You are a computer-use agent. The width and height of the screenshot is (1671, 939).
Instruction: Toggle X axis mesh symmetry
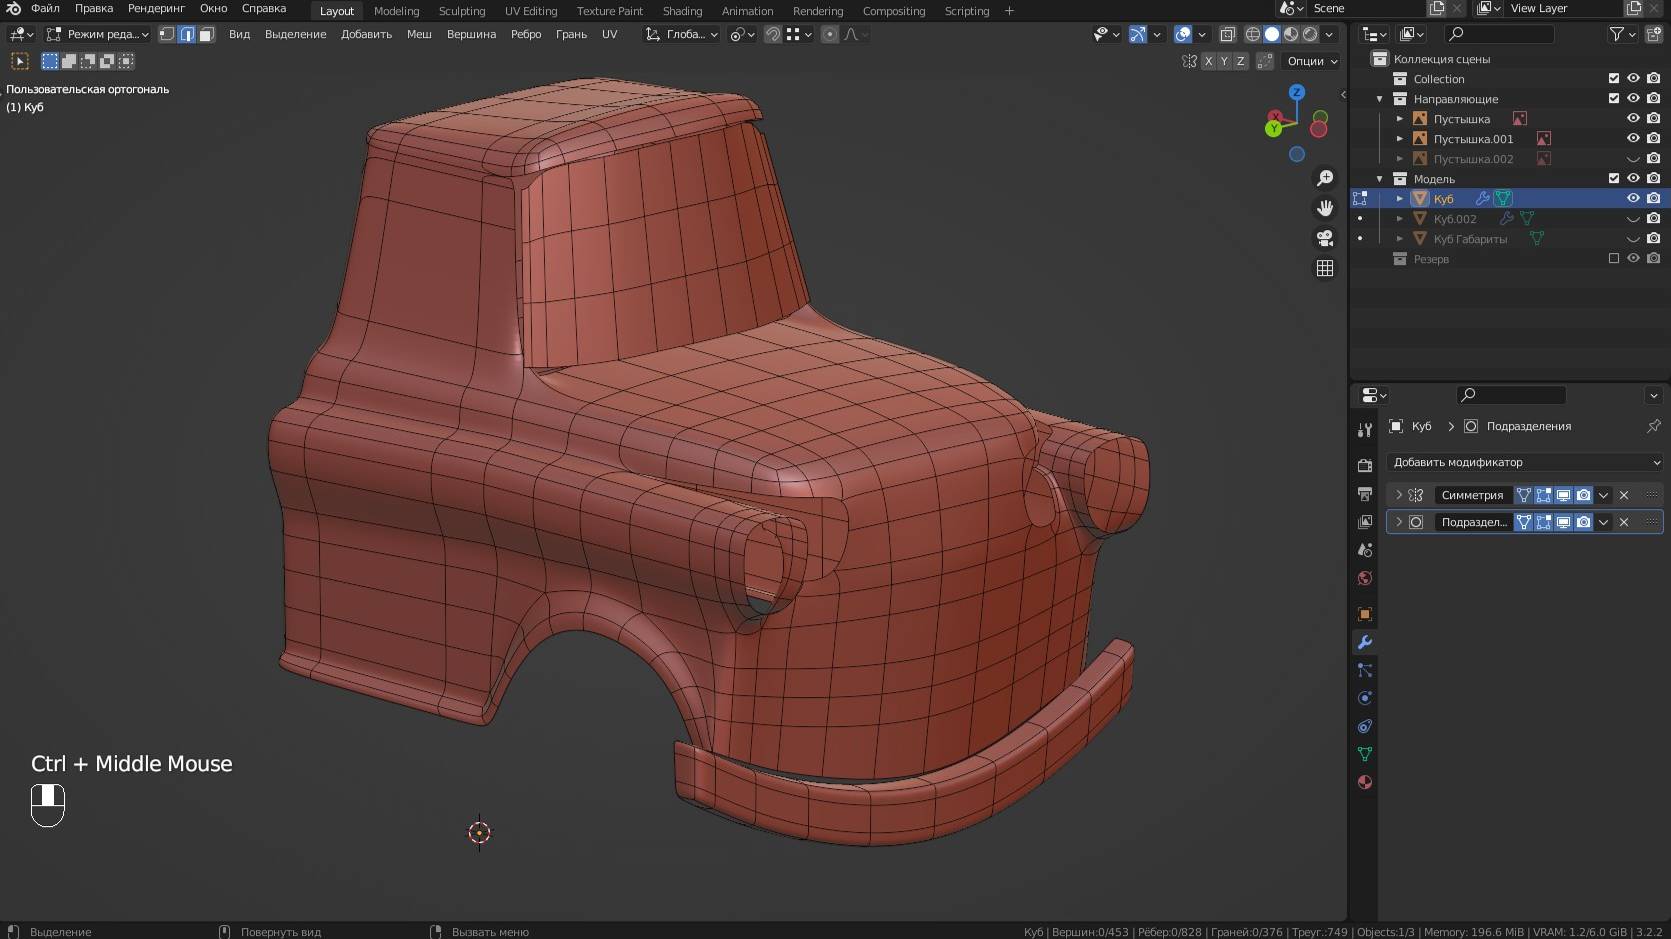[x=1208, y=61]
